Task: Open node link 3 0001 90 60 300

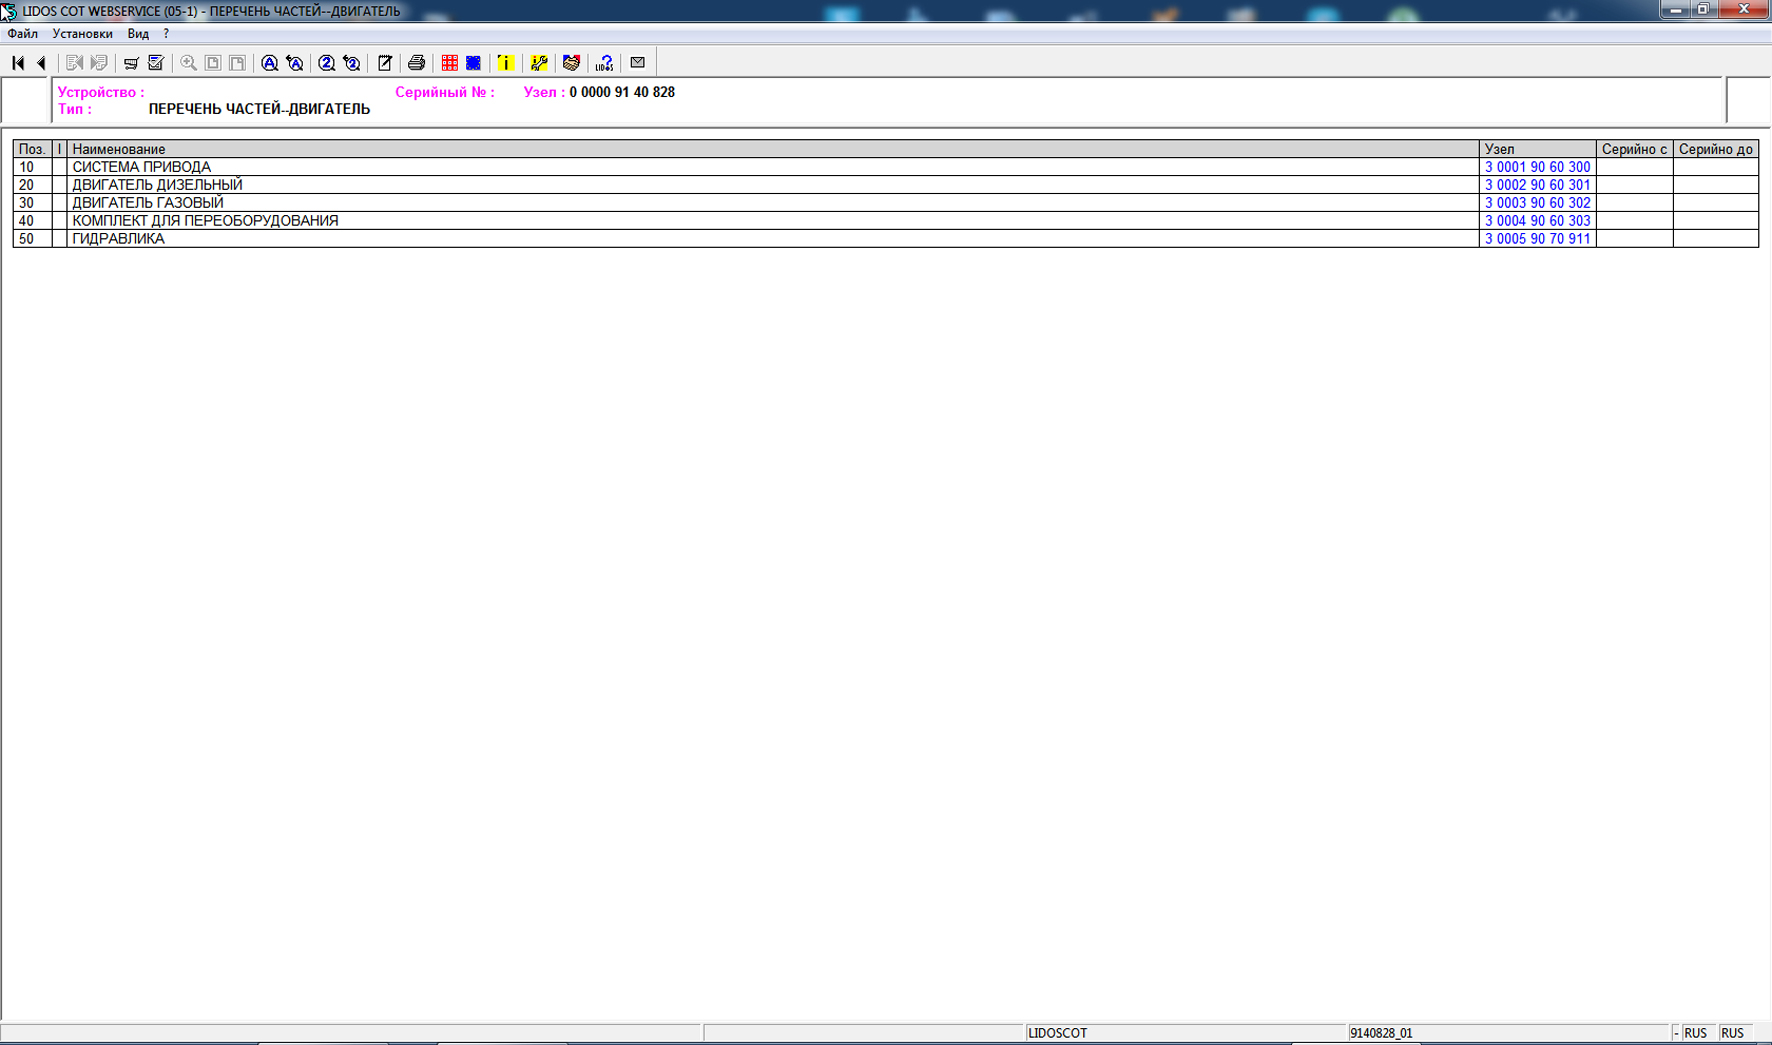Action: (1536, 167)
